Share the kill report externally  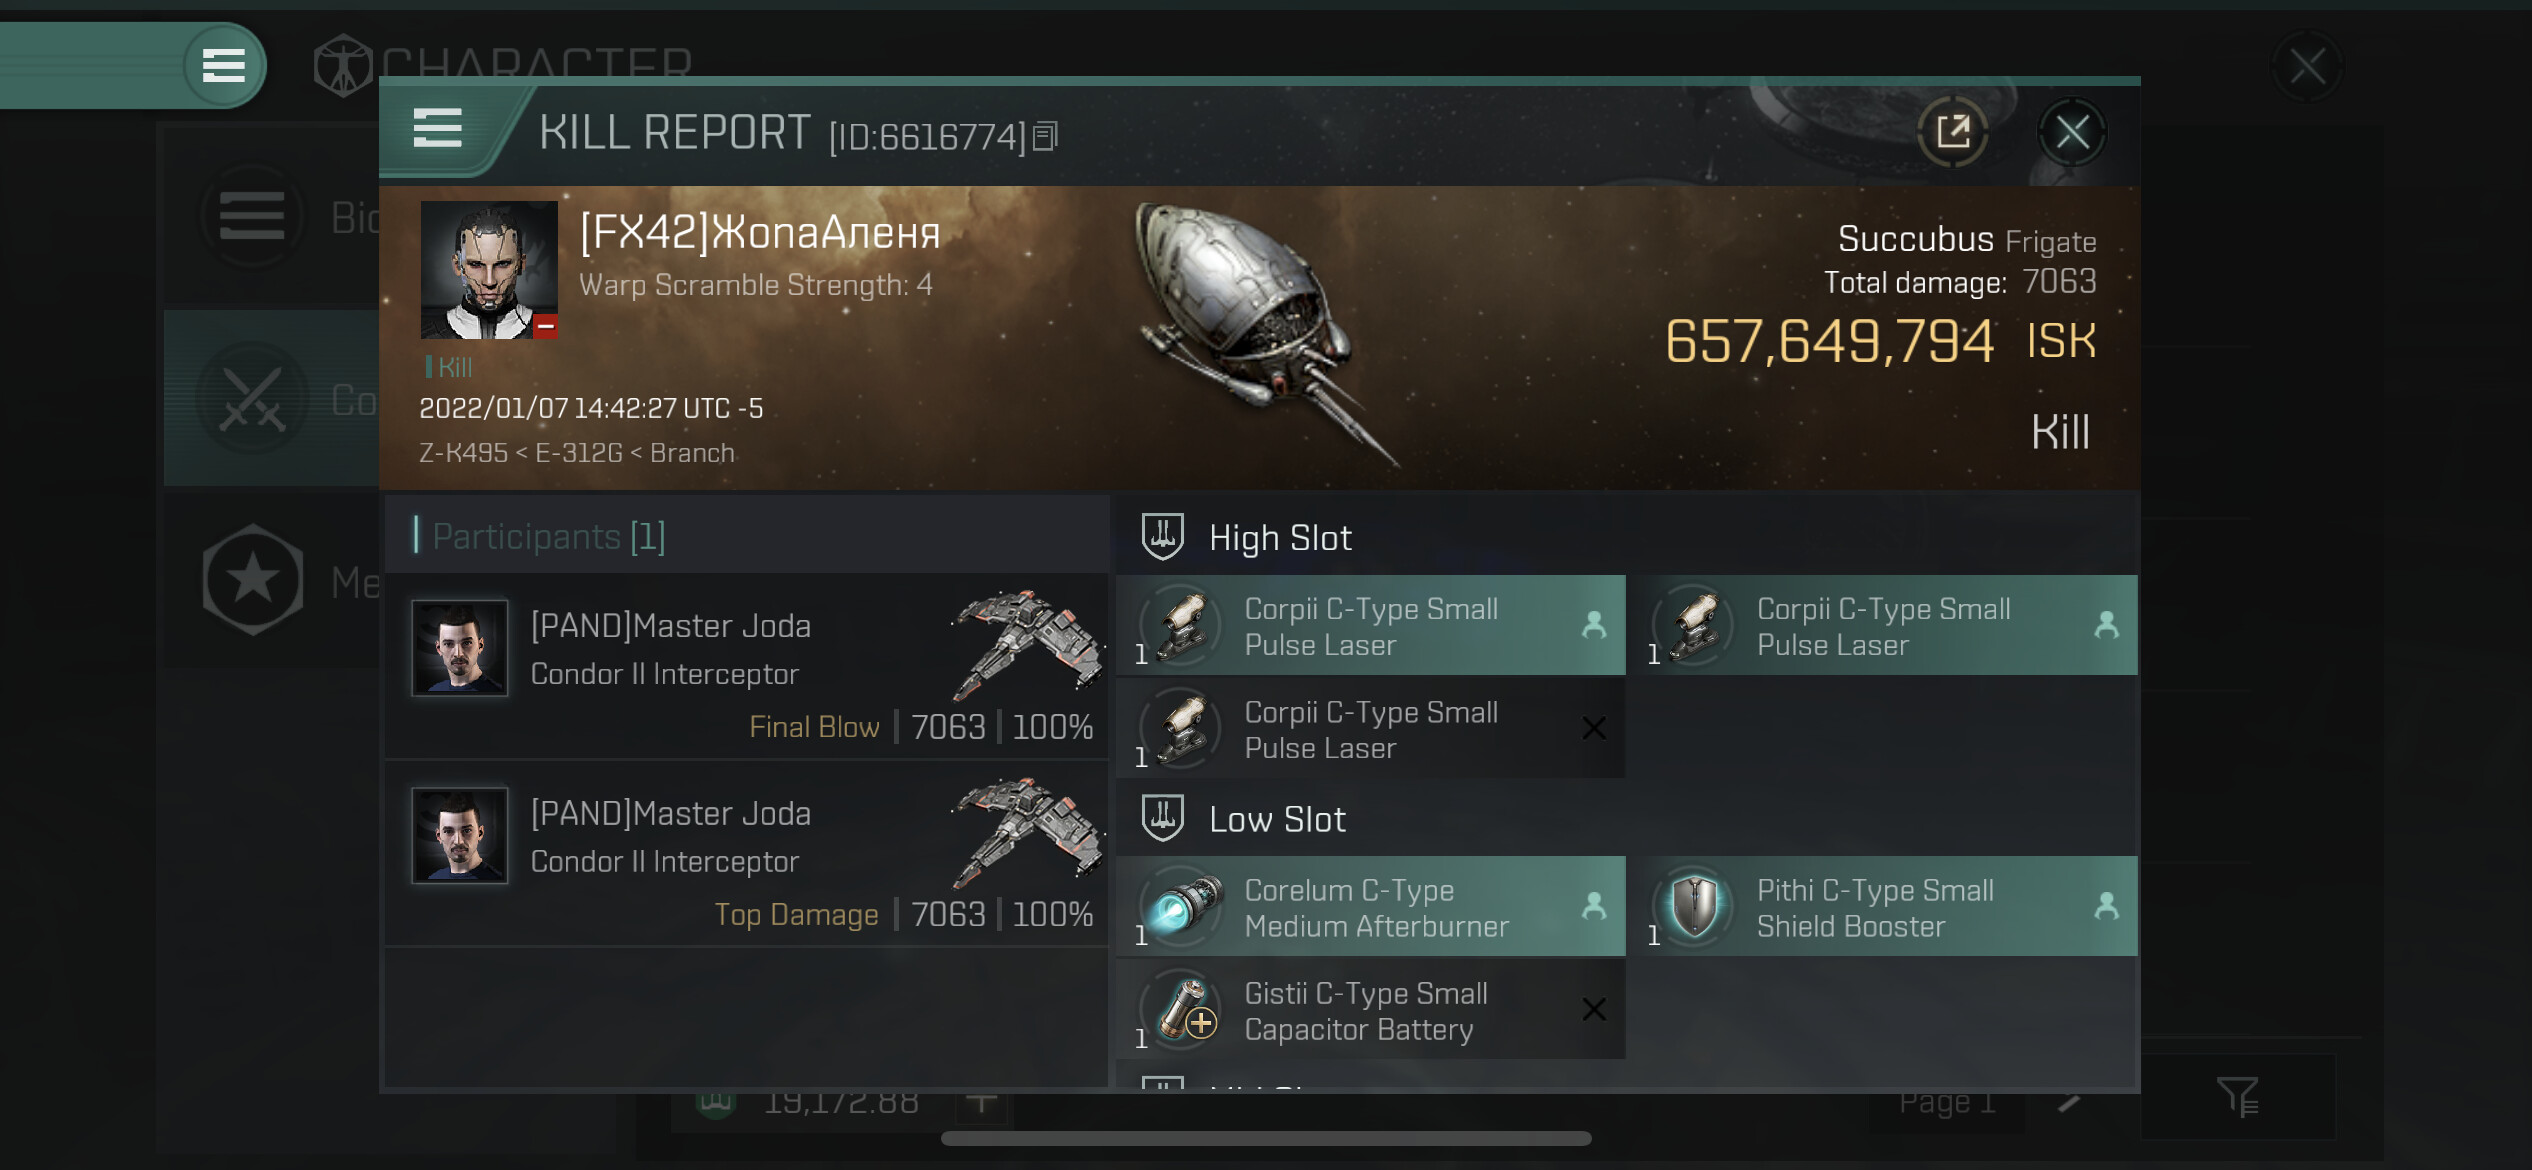[1952, 132]
